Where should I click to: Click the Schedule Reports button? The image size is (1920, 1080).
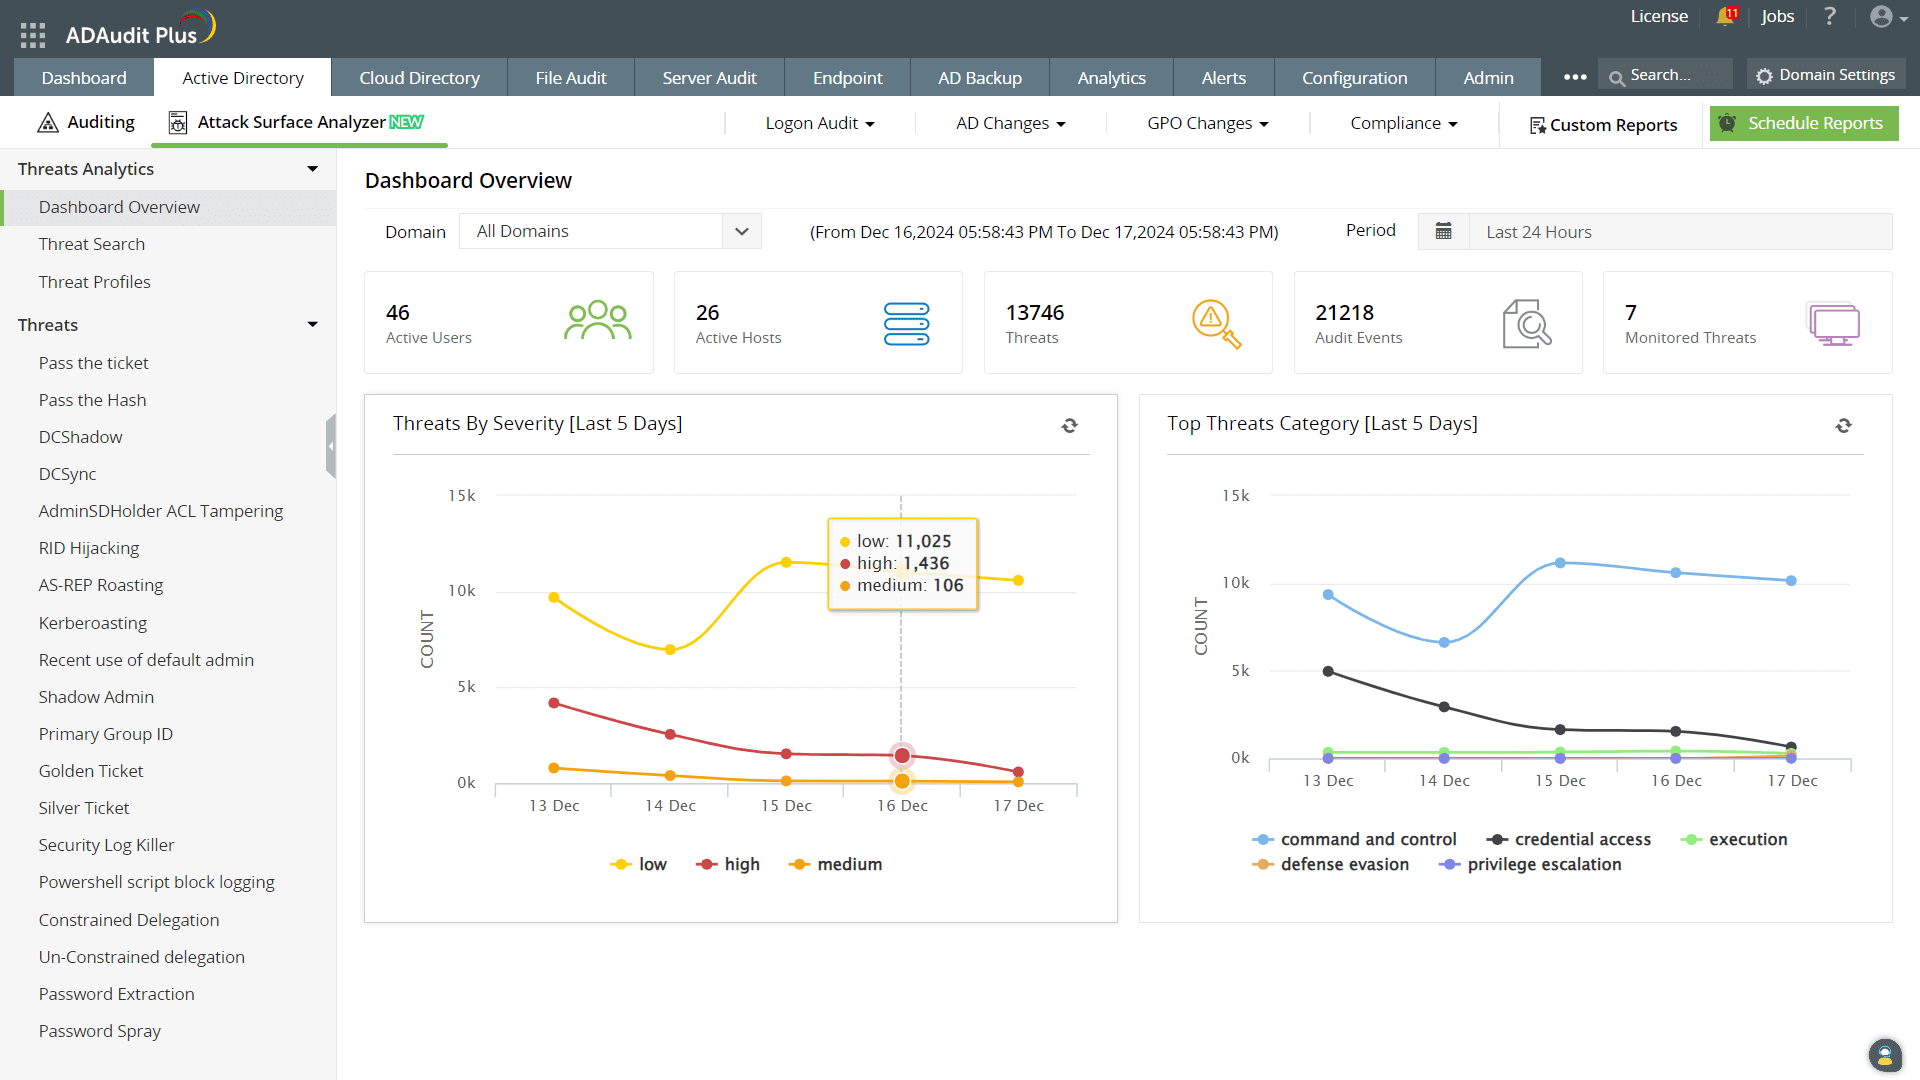pyautogui.click(x=1803, y=124)
